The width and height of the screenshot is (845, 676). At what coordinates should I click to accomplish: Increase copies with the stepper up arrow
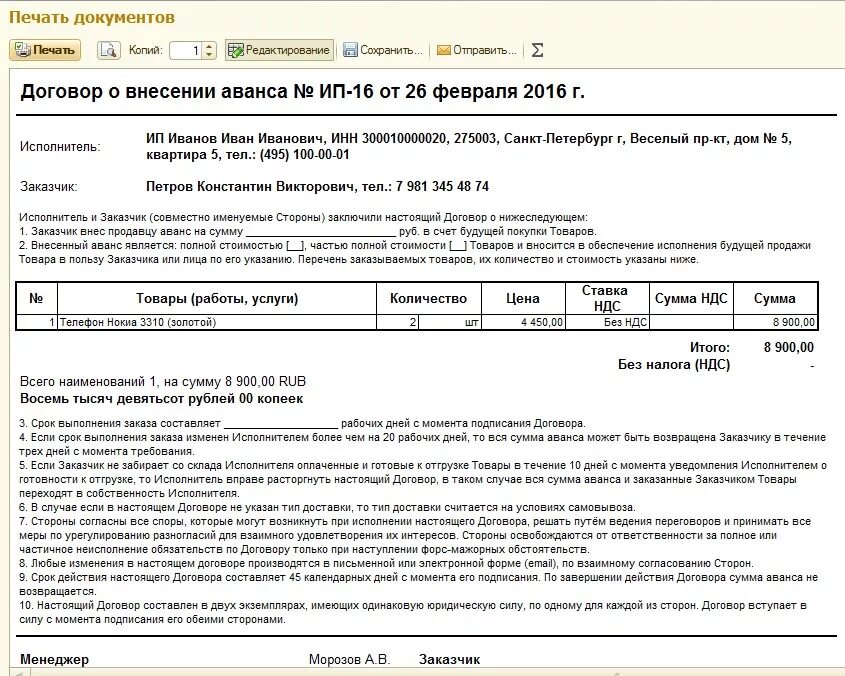tap(209, 46)
